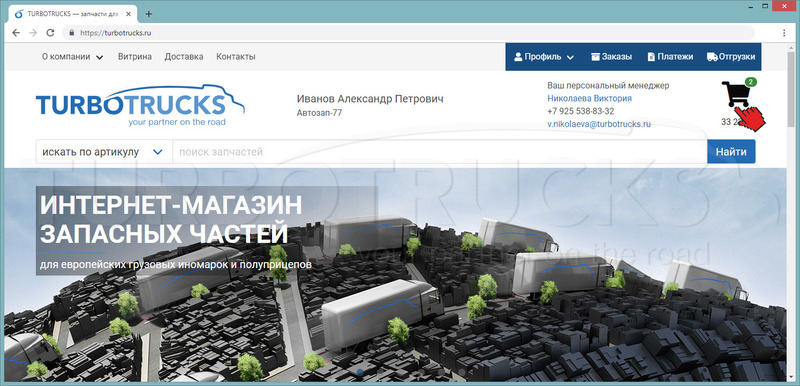The width and height of the screenshot is (800, 386).
Task: Focus the 'поиск запчастей' search field
Action: click(440, 152)
